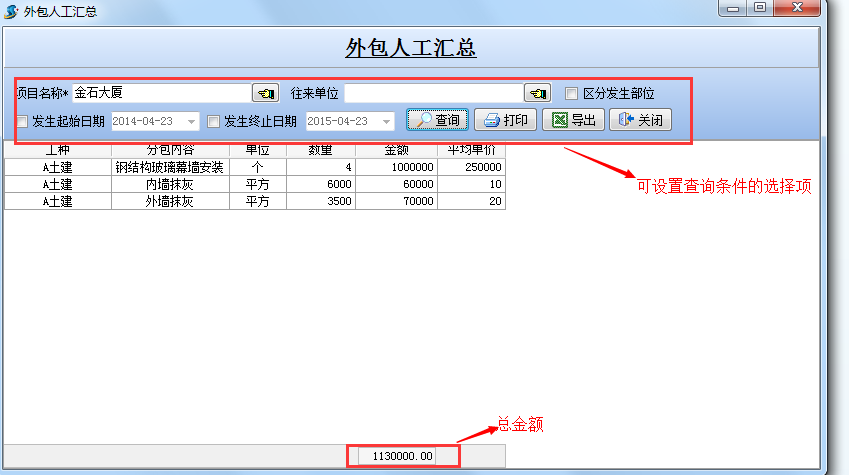Click the app icon in the title bar

[12, 11]
